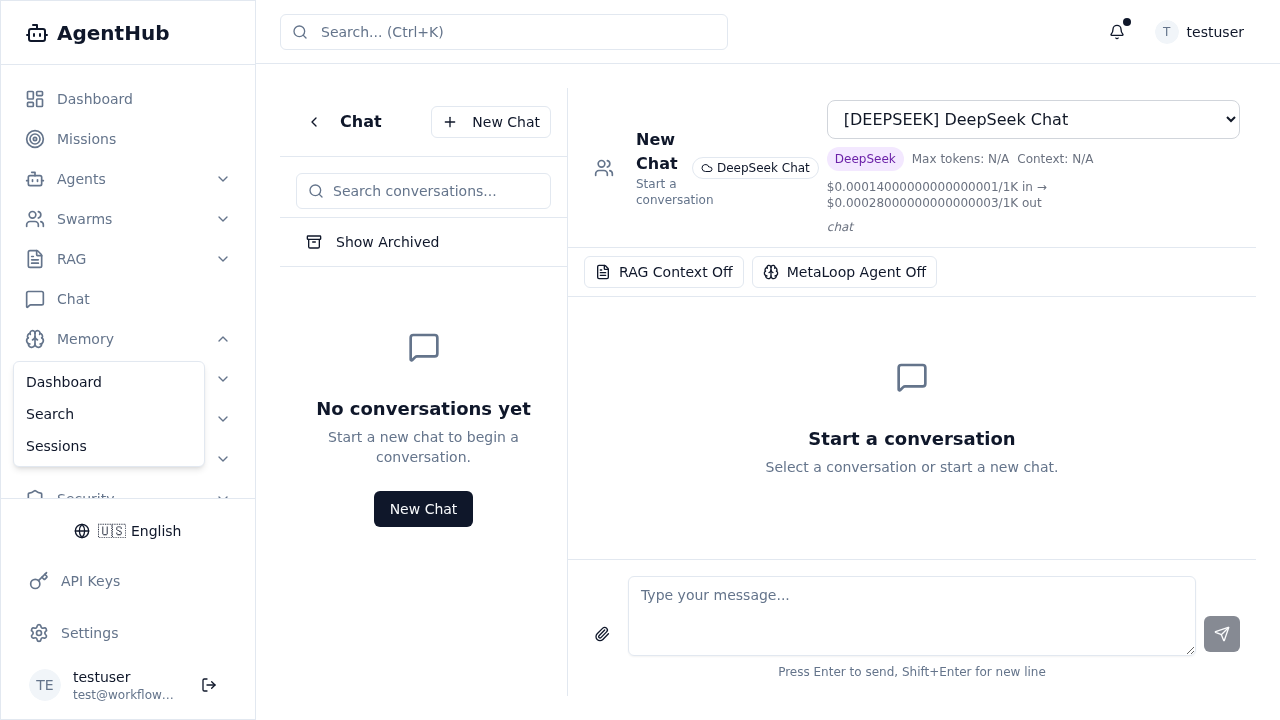
Task: Click the back arrow next to Chat
Action: (x=314, y=122)
